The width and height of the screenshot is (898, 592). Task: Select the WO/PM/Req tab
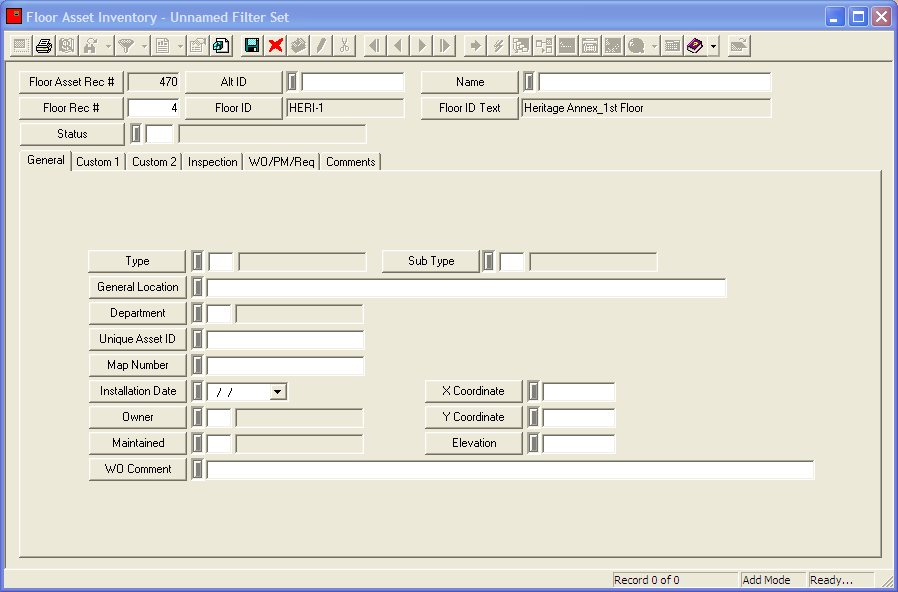point(281,162)
